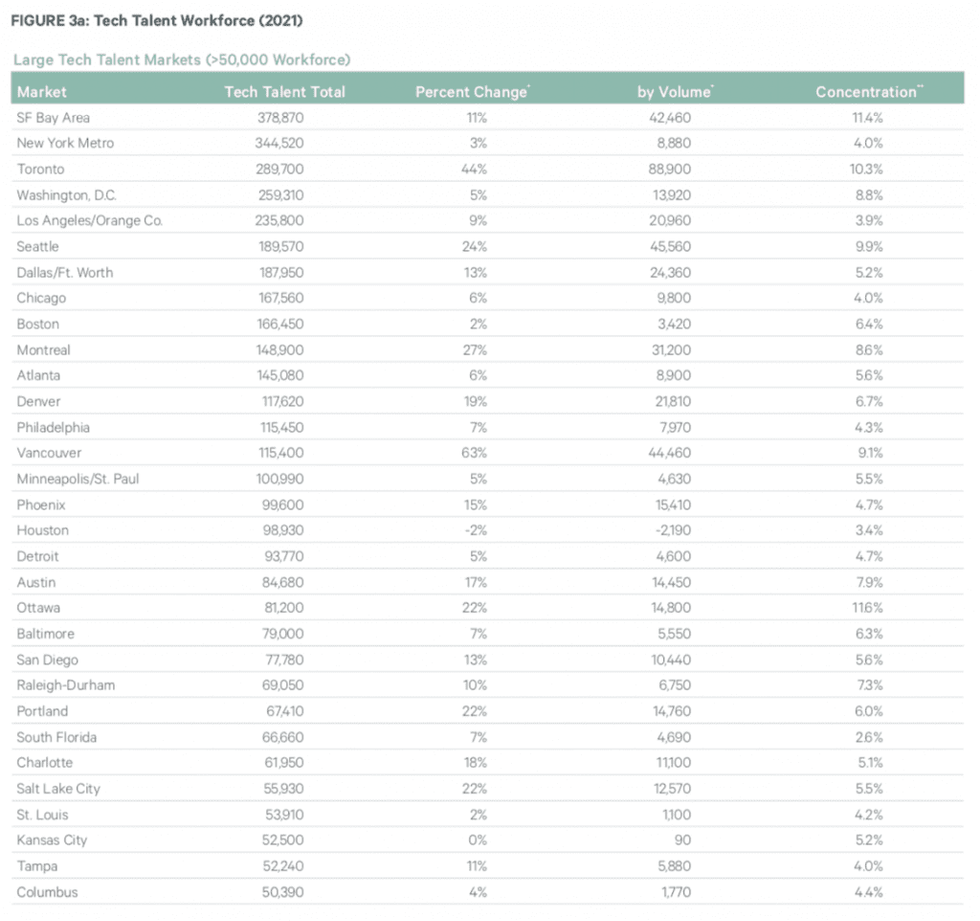Click Montreal's 31,200 volume value

pos(671,350)
